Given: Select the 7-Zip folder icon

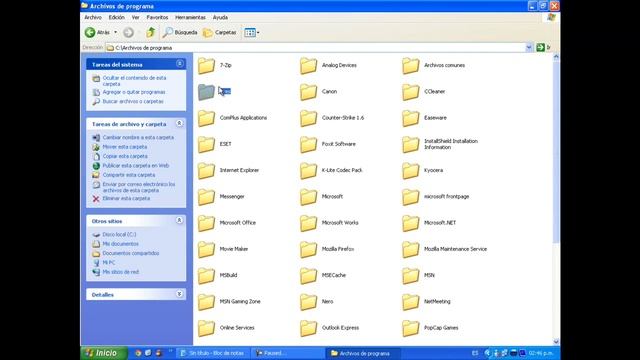Looking at the screenshot, I should [x=206, y=66].
